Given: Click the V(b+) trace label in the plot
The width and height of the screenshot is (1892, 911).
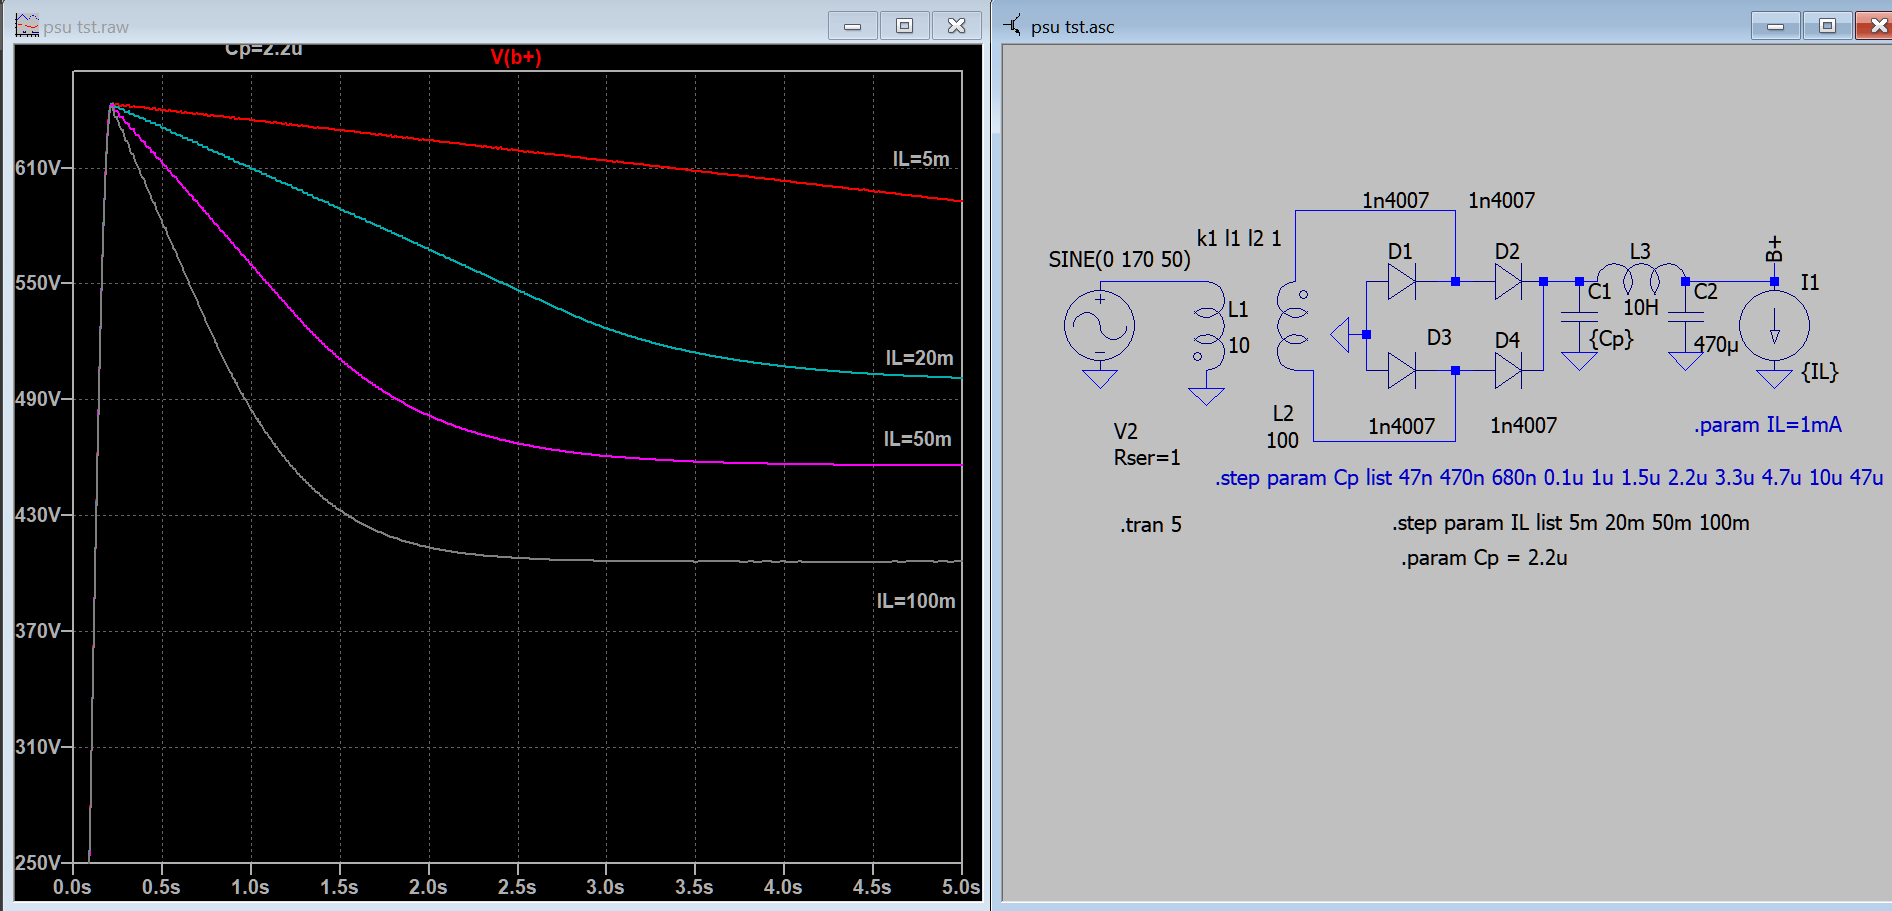Looking at the screenshot, I should pyautogui.click(x=516, y=57).
